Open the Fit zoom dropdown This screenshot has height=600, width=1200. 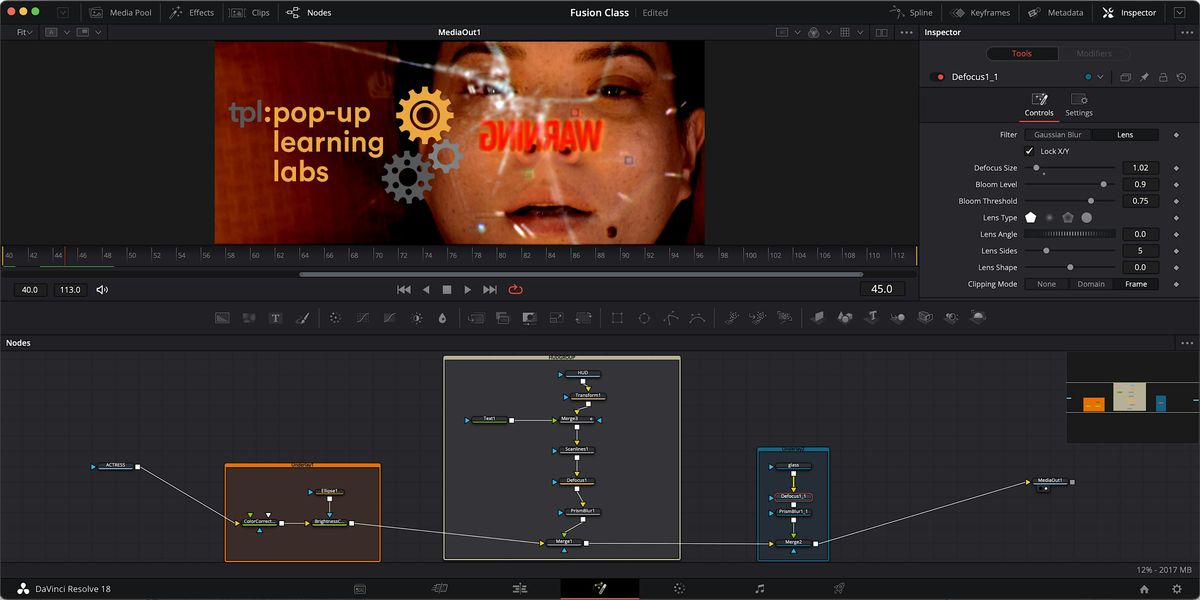pyautogui.click(x=24, y=32)
